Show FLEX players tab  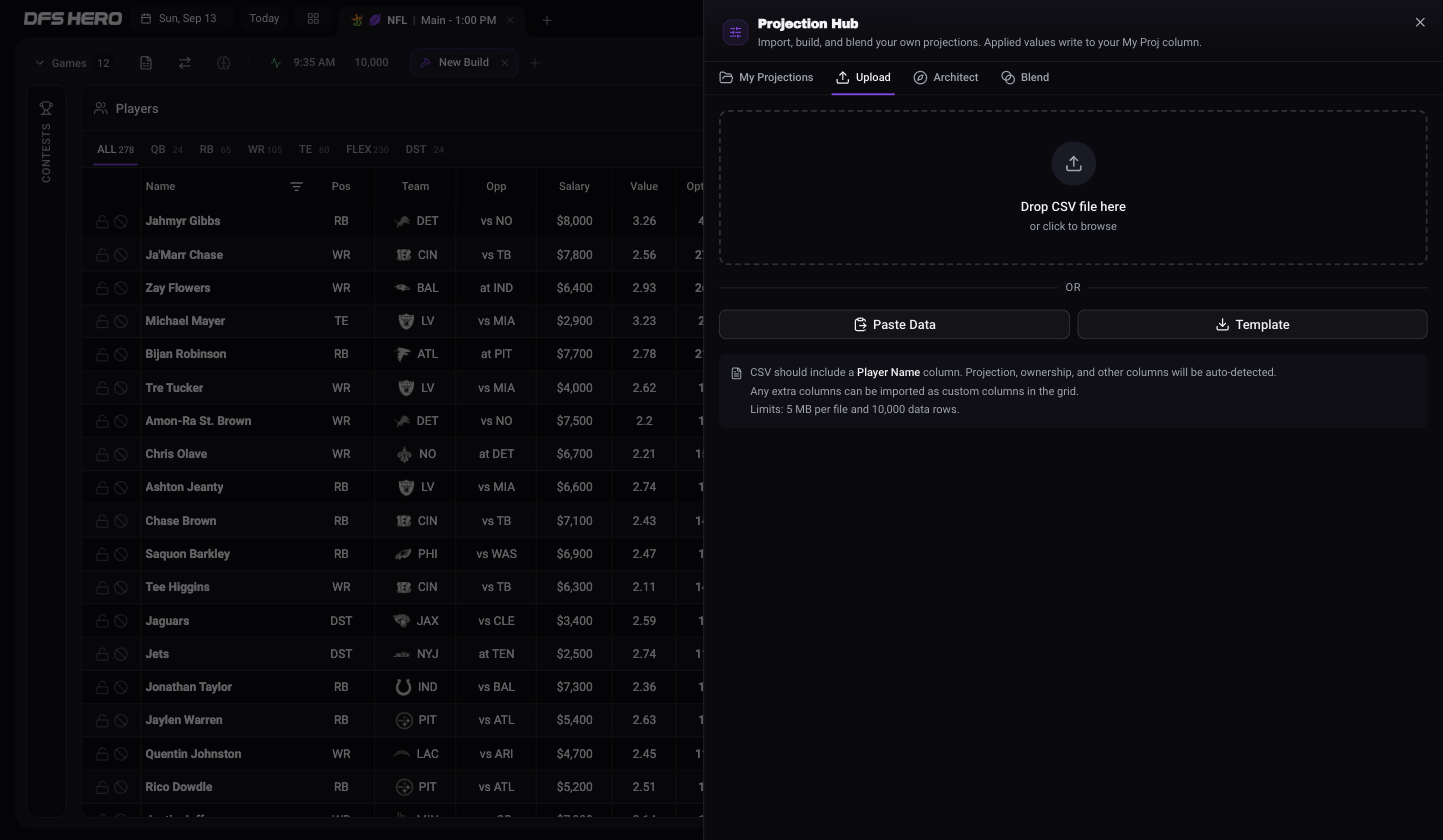point(367,149)
